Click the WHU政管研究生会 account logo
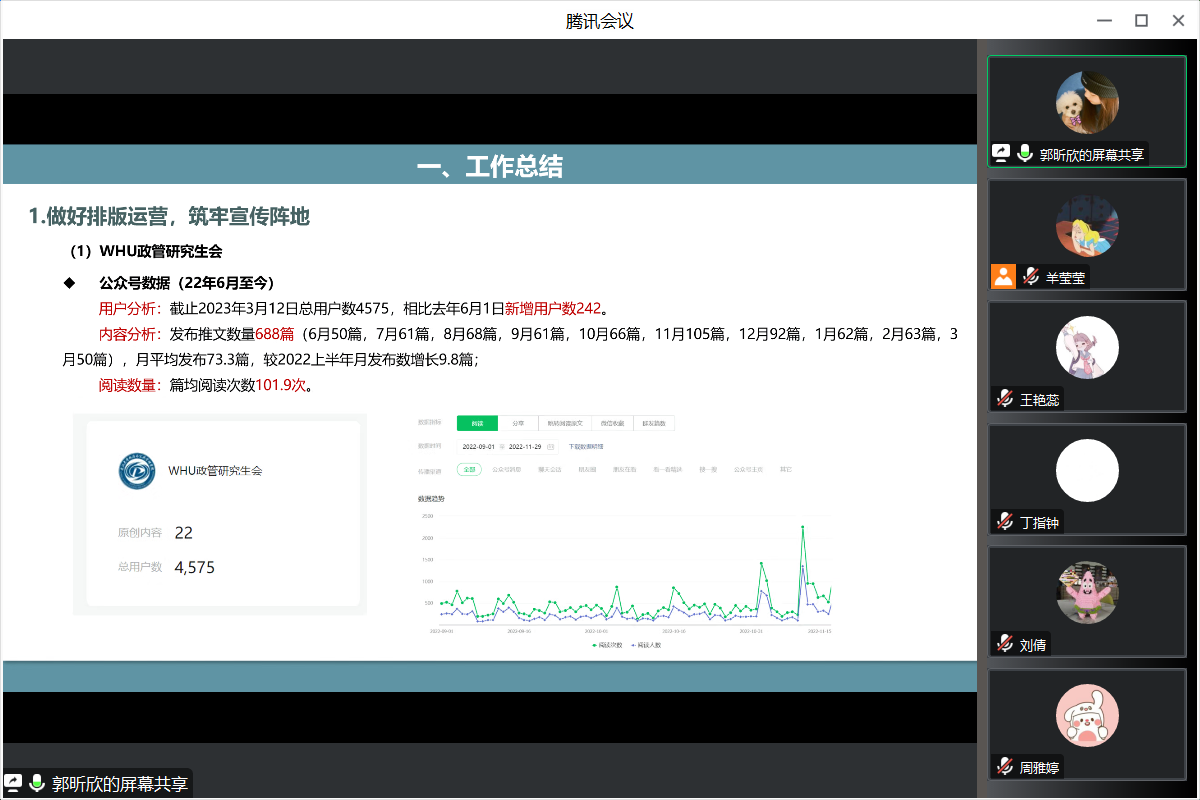Image resolution: width=1200 pixels, height=800 pixels. [x=137, y=471]
